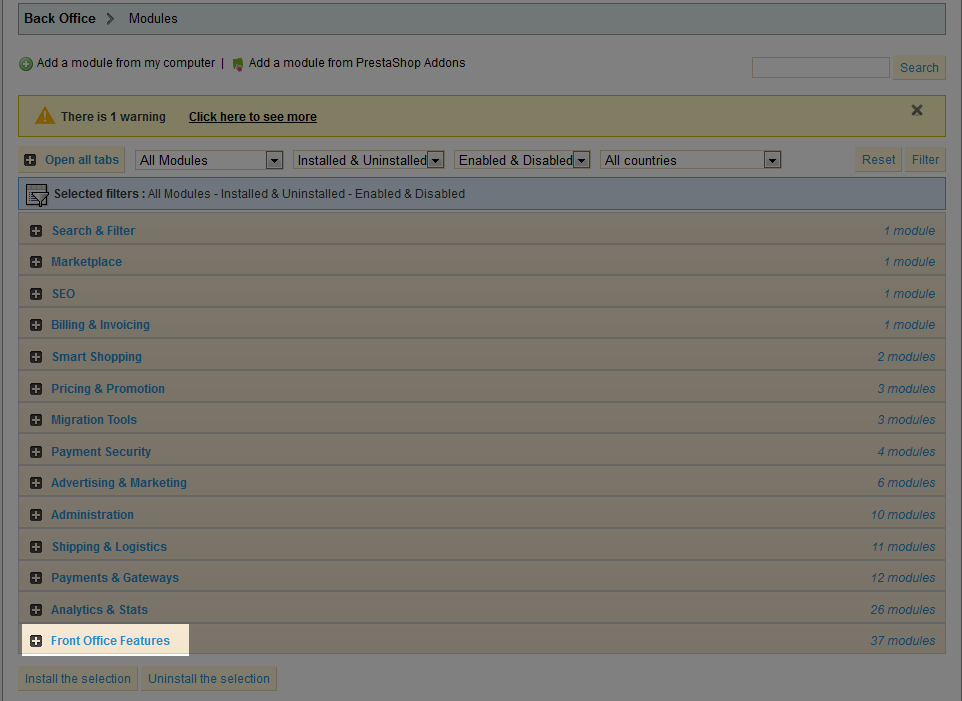Click the Open all tabs button
962x701 pixels.
(x=72, y=160)
